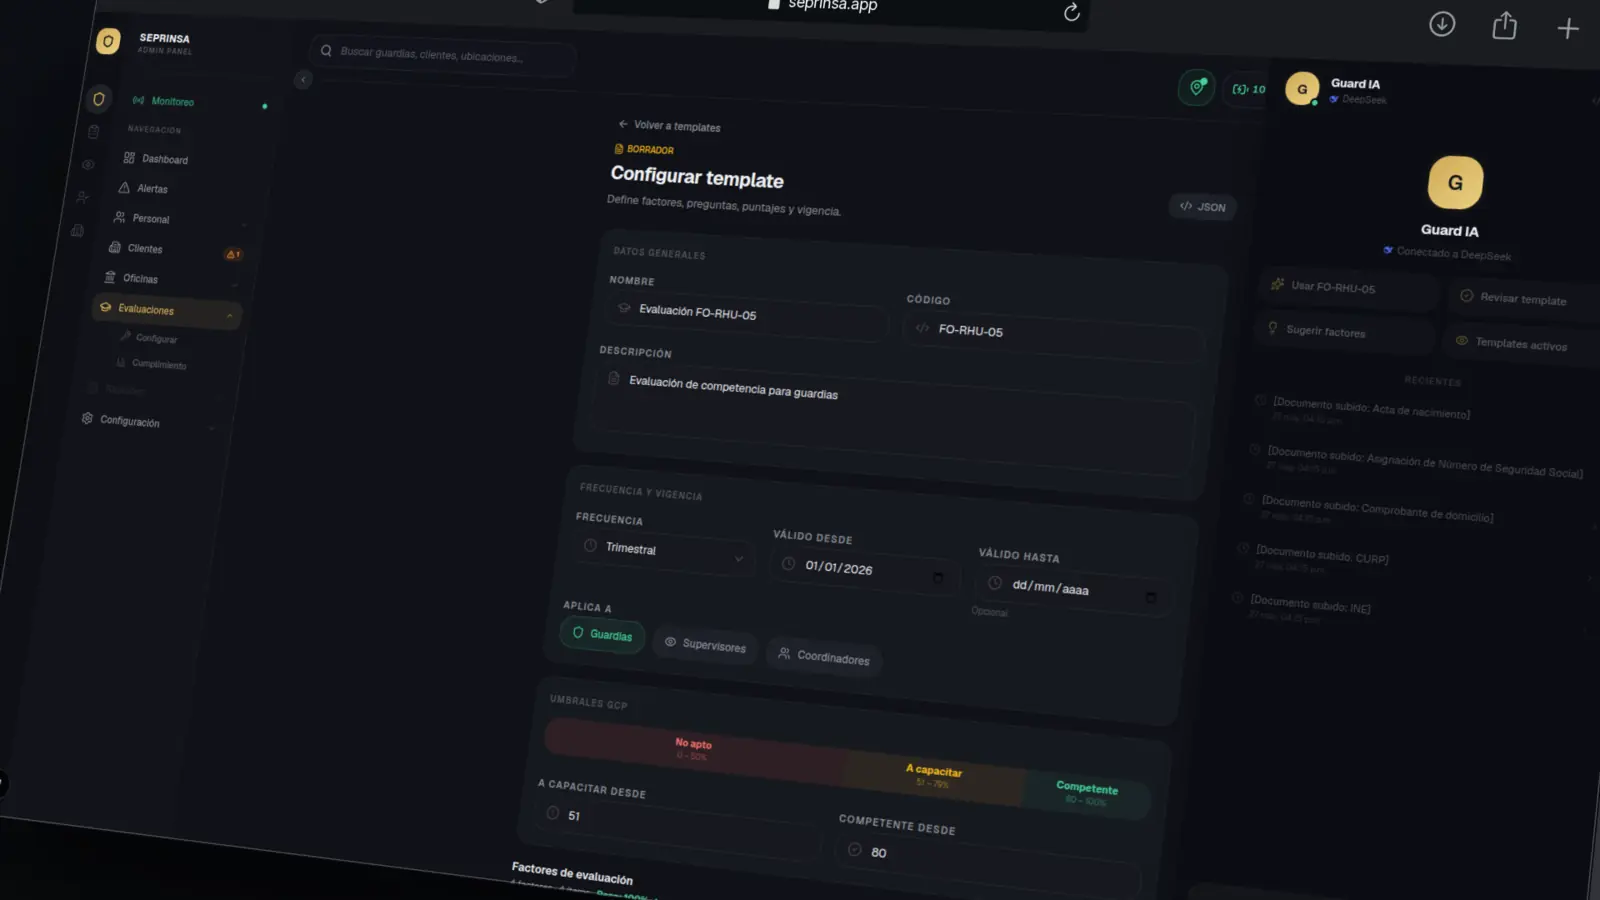Click the No apto red threshold segment
Screen dimensions: 1600x900
point(693,750)
